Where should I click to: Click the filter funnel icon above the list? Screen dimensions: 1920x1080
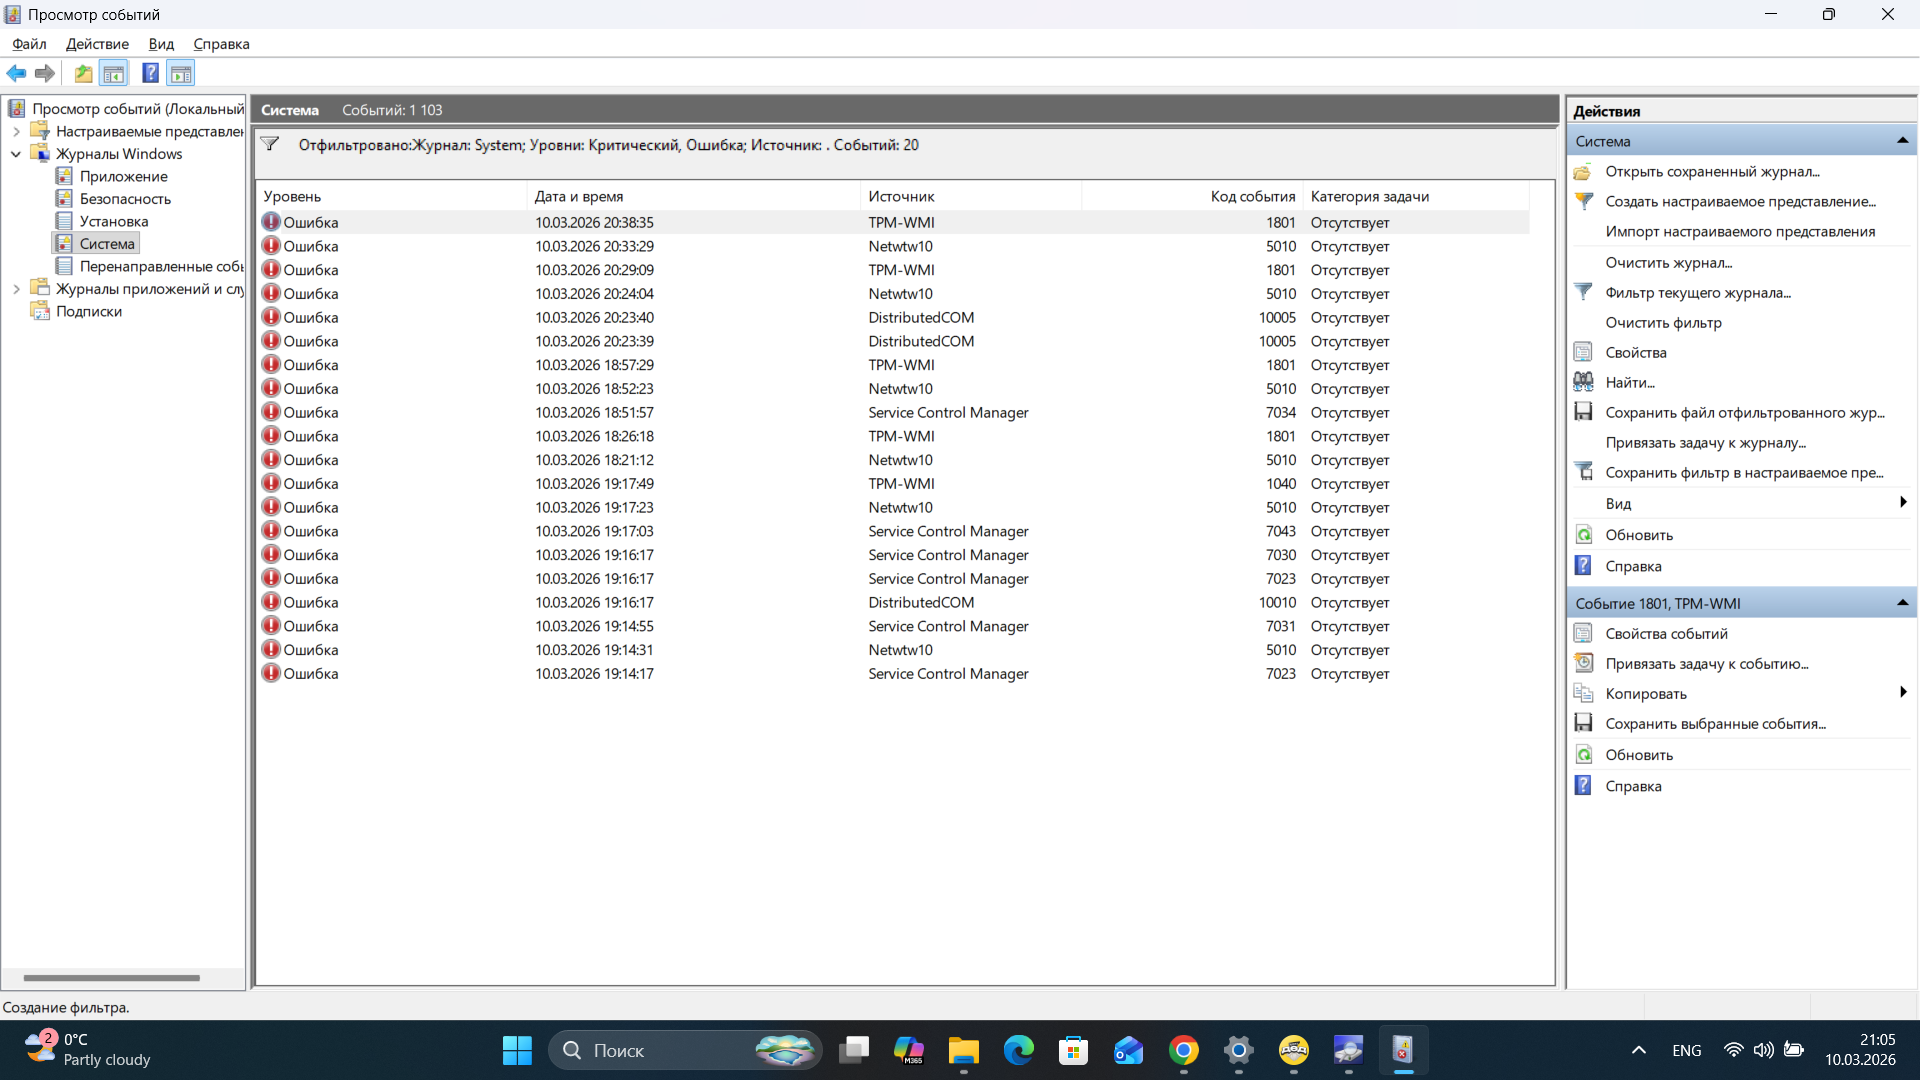coord(270,144)
